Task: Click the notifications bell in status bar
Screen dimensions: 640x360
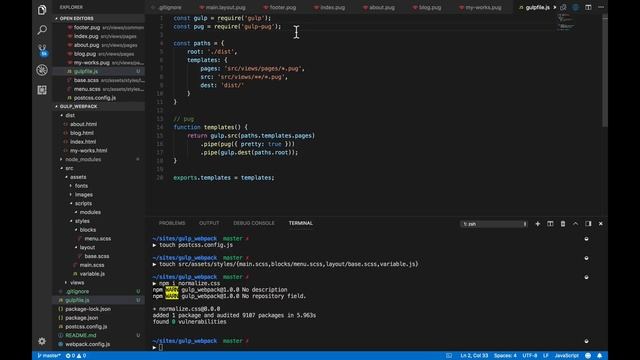Action: pyautogui.click(x=600, y=356)
